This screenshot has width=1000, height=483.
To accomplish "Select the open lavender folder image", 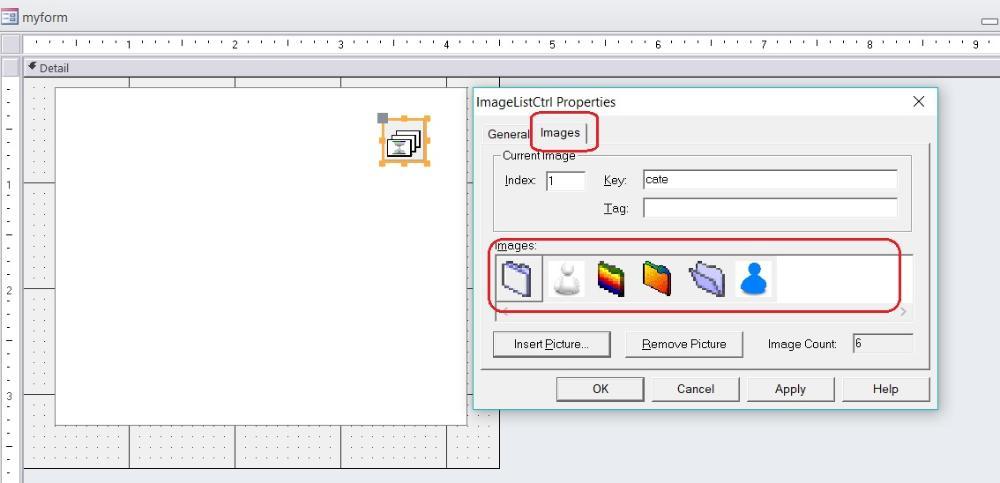I will (707, 279).
